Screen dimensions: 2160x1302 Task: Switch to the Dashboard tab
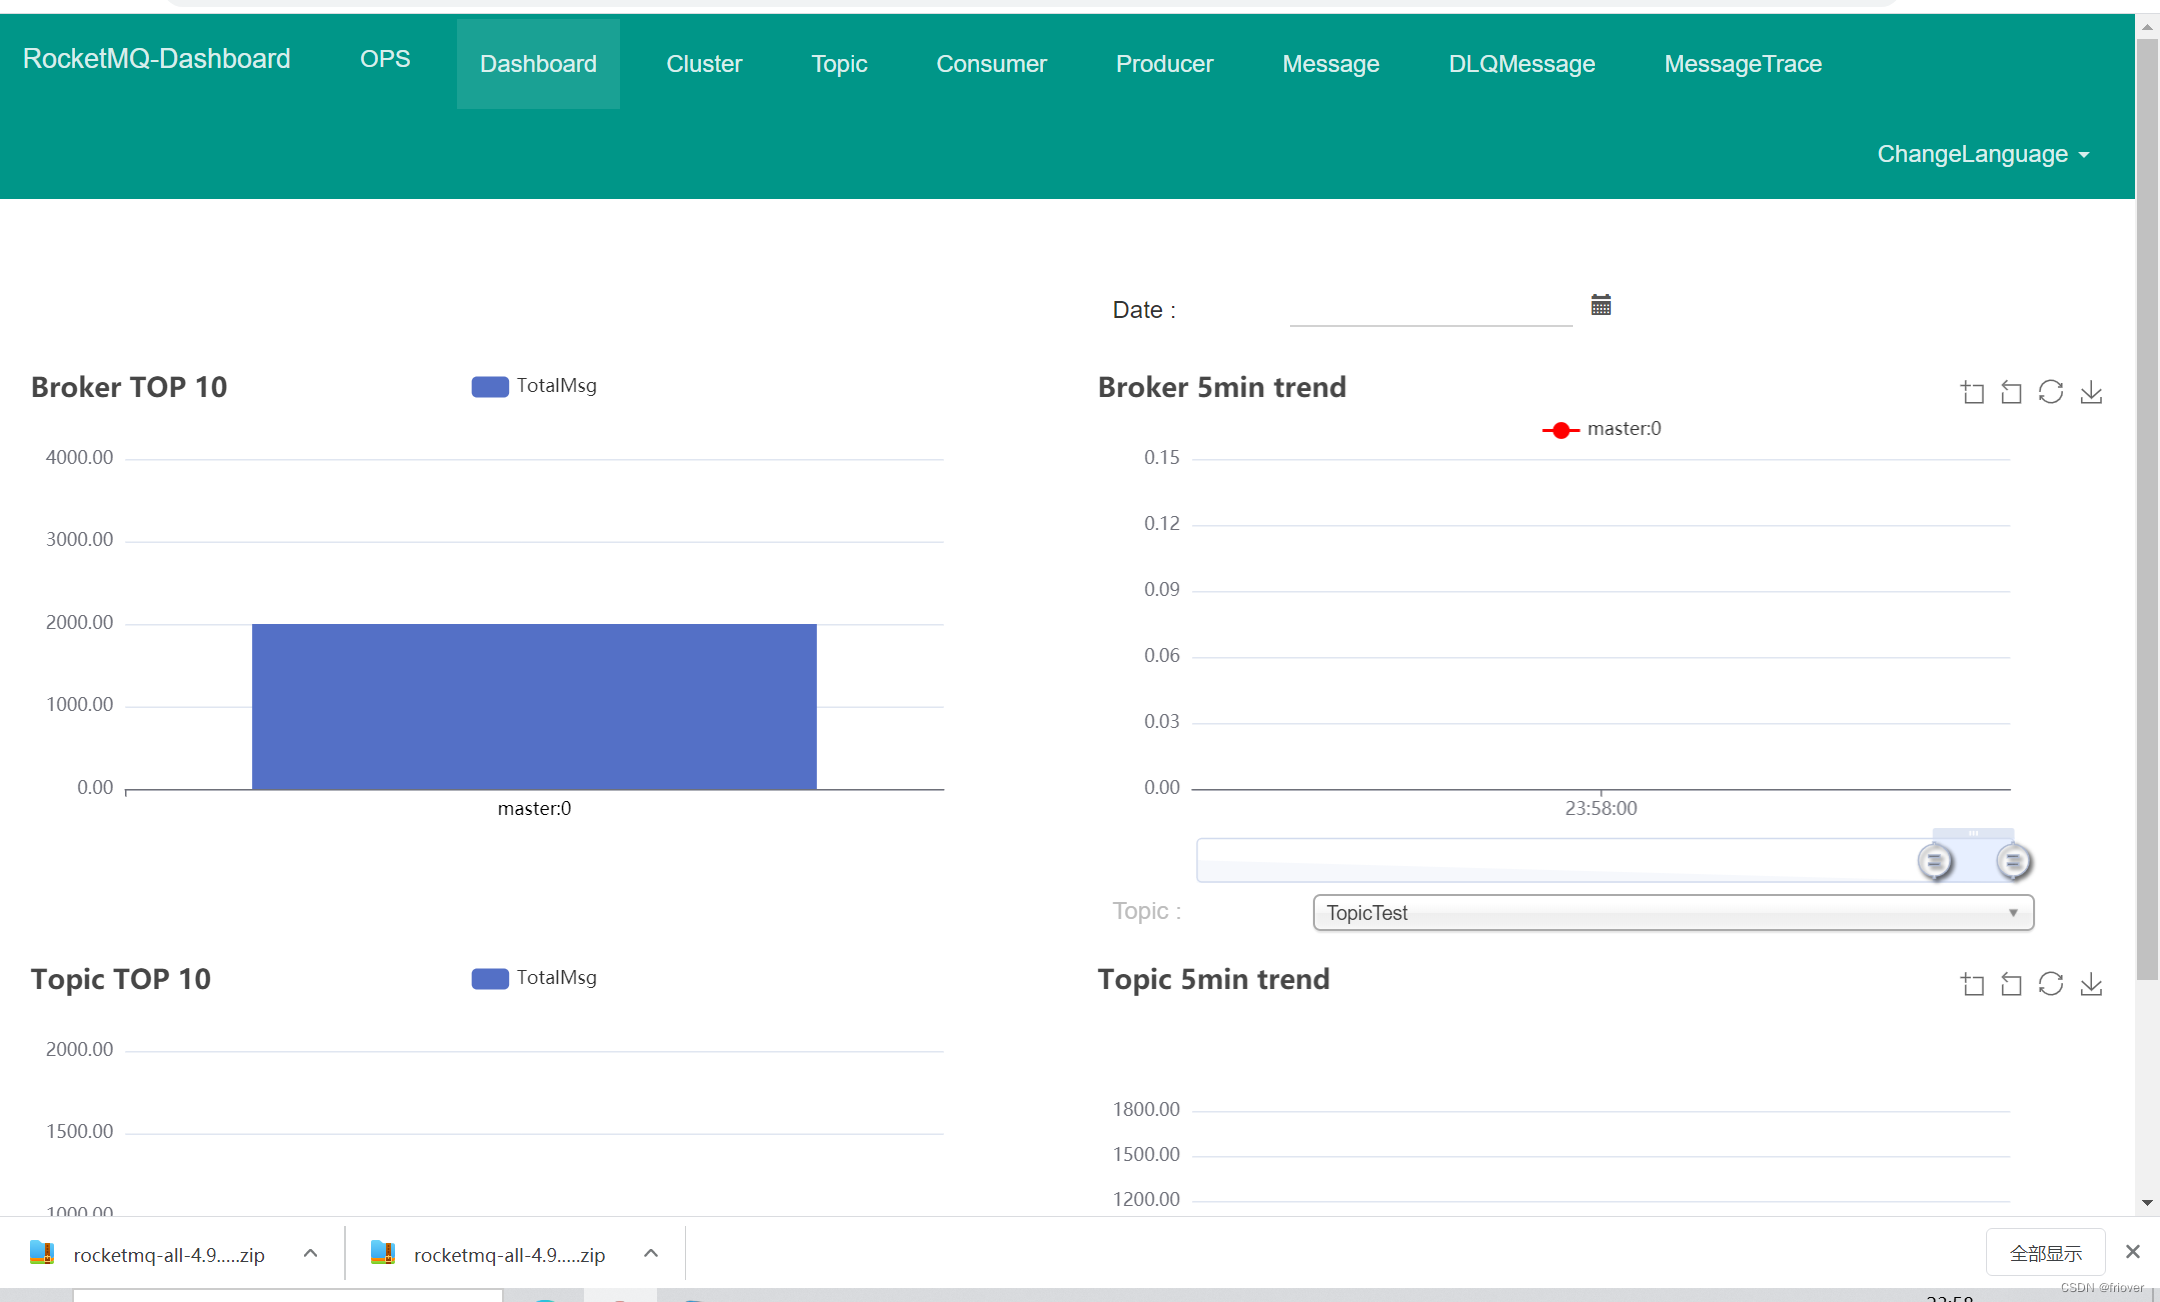click(538, 64)
